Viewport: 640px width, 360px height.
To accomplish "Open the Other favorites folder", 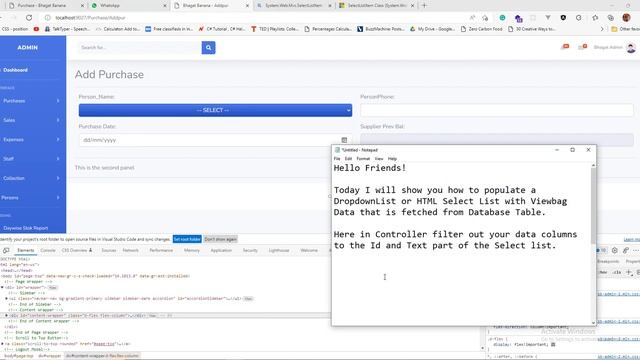I will click(625, 29).
